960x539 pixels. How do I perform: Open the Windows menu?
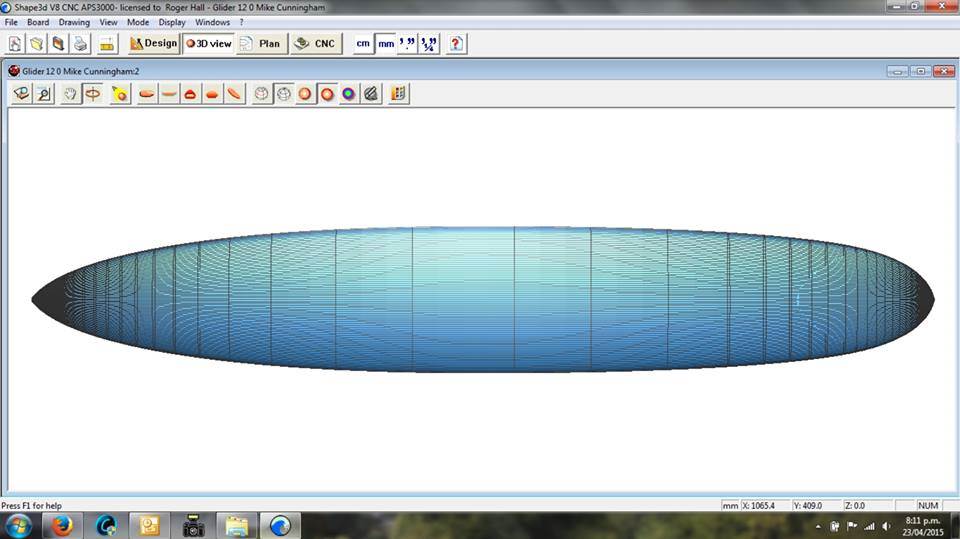(x=212, y=22)
